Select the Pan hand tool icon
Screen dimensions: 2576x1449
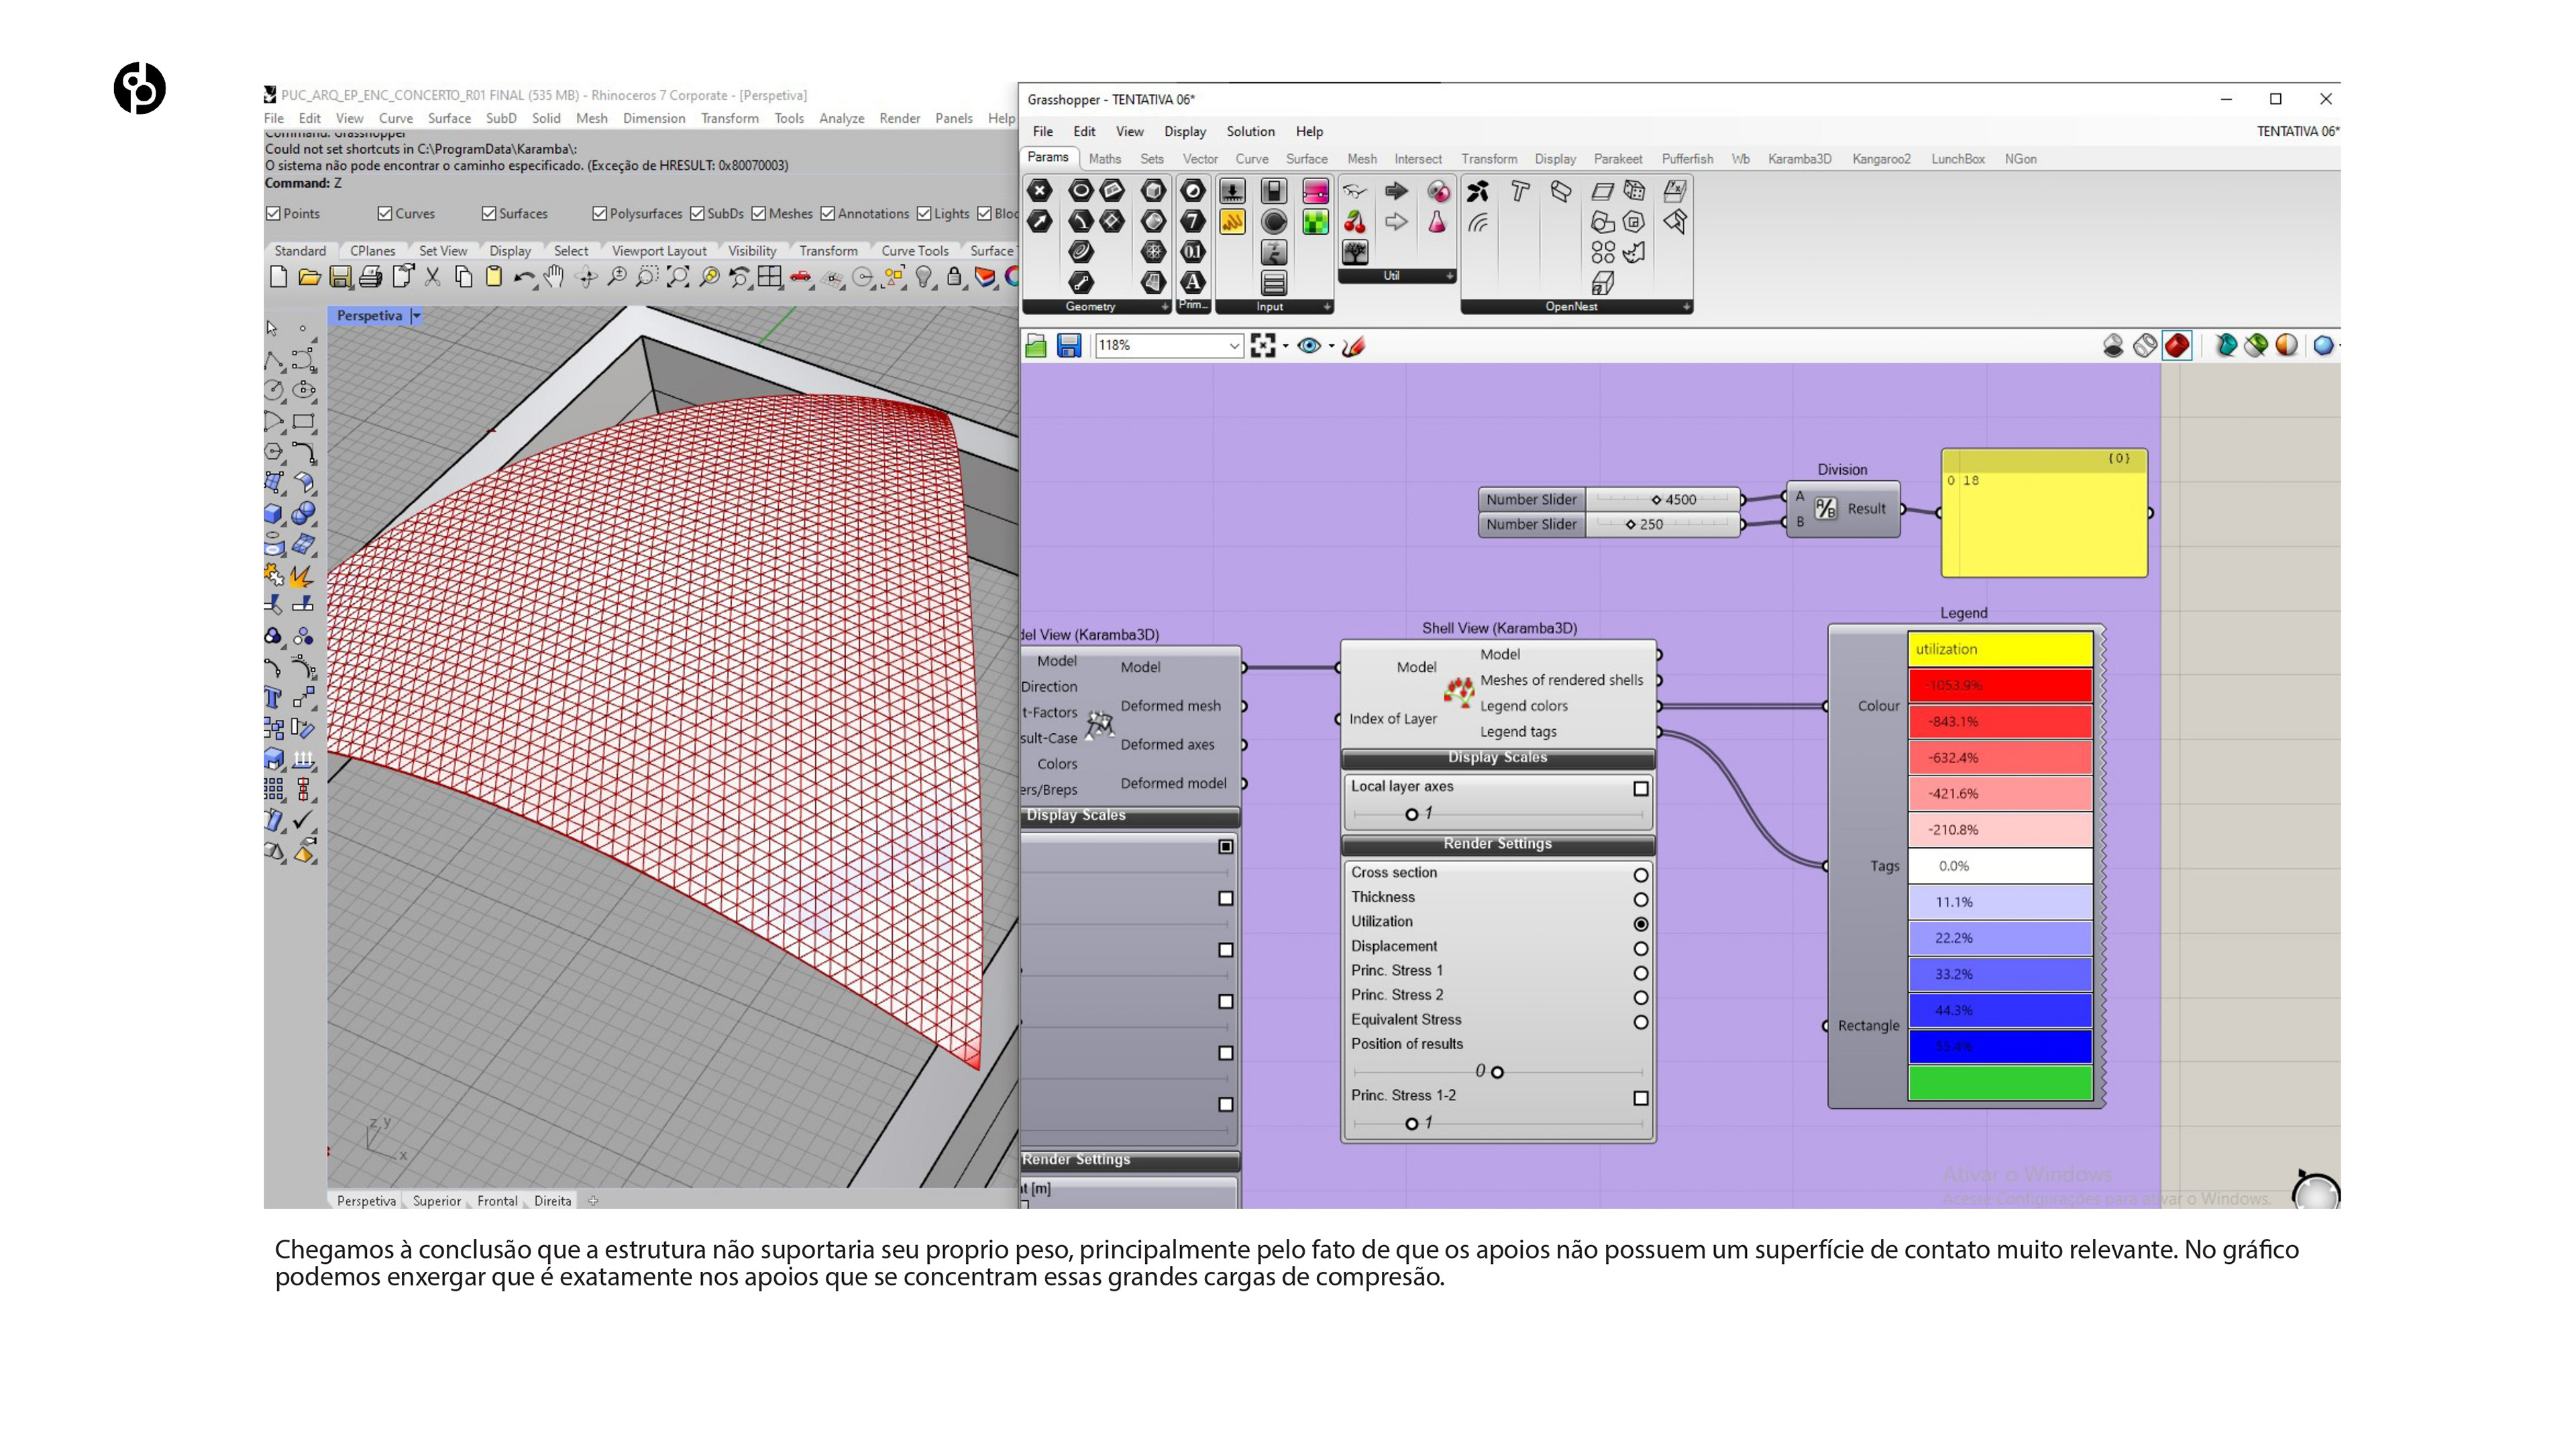click(x=553, y=277)
